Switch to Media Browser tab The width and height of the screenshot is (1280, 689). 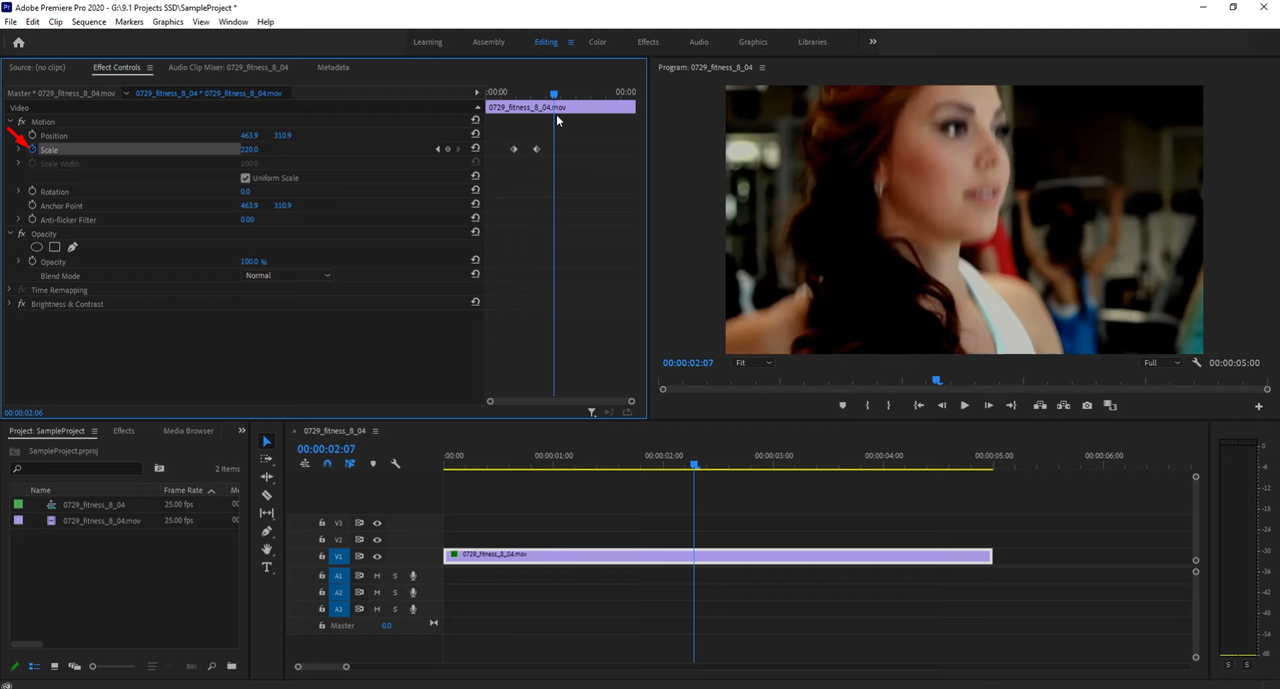point(188,431)
